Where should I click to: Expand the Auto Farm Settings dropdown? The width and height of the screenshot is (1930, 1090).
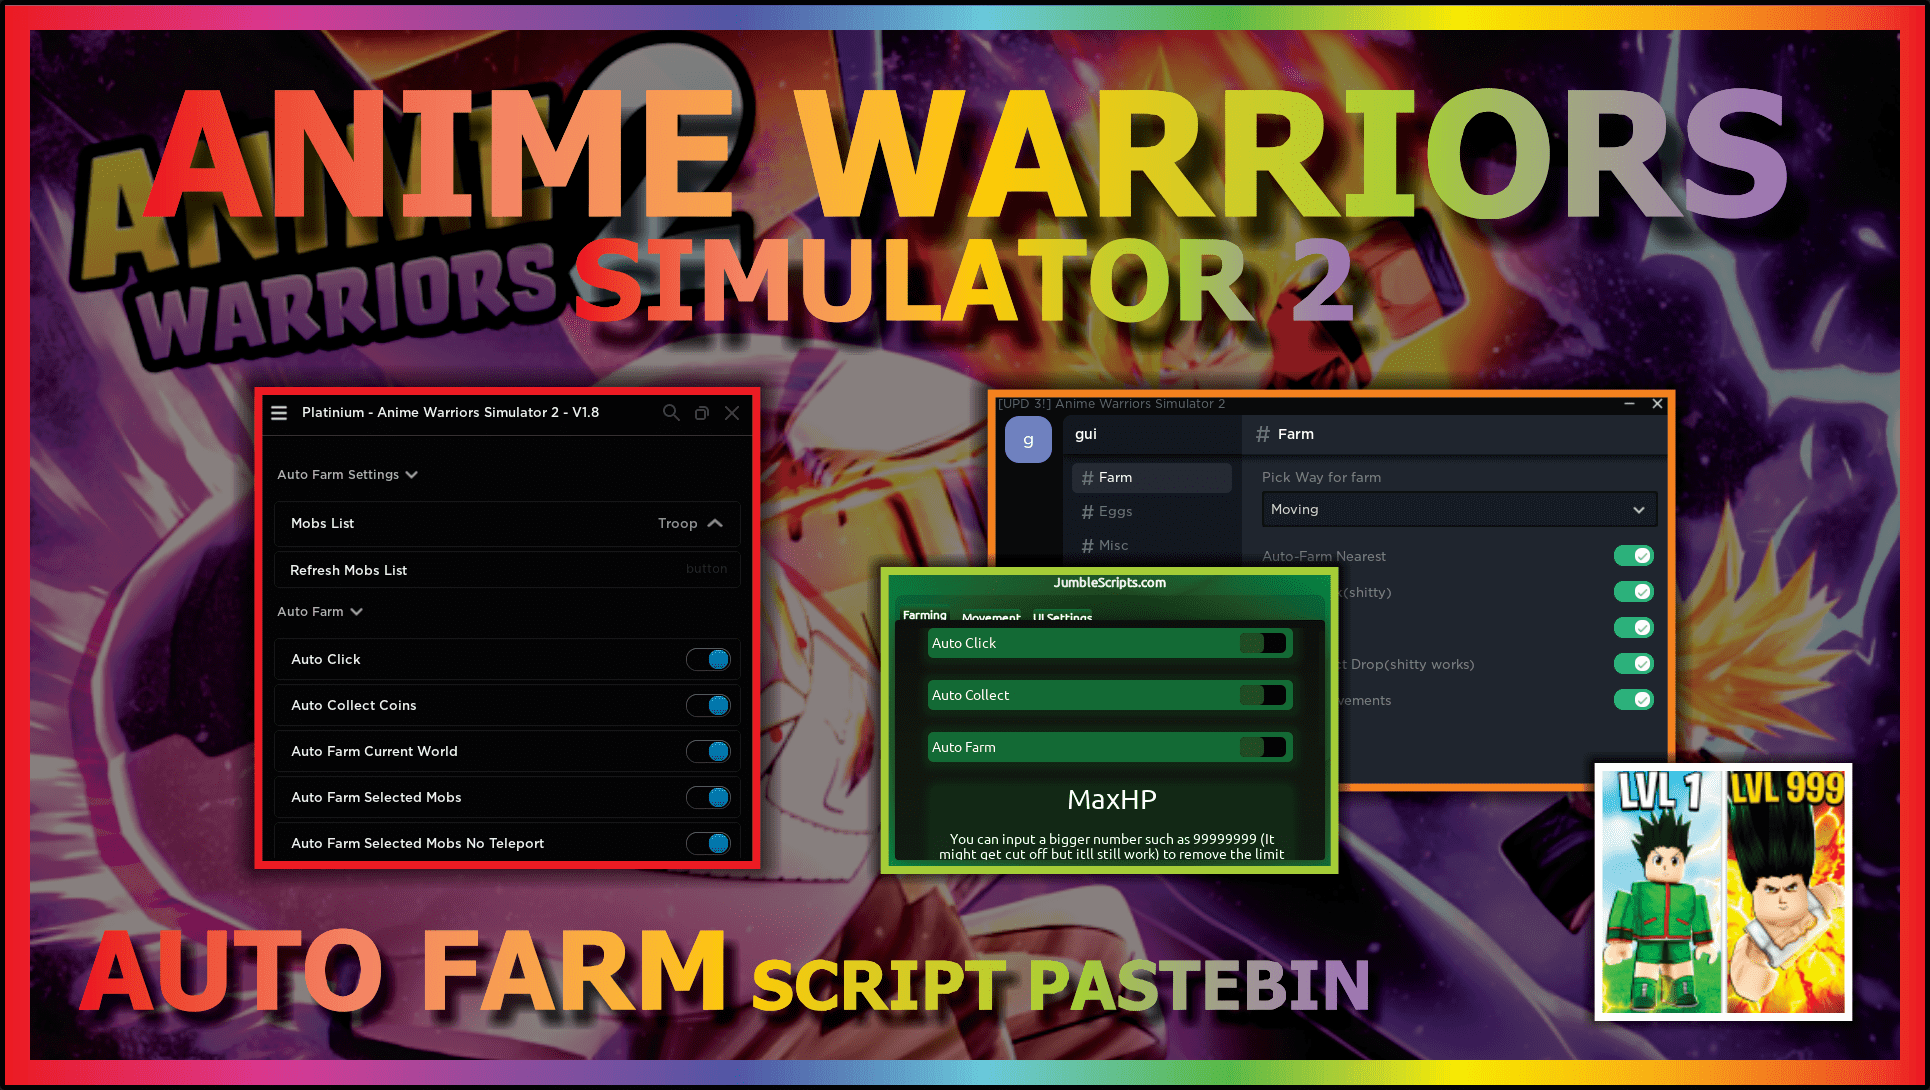(350, 475)
